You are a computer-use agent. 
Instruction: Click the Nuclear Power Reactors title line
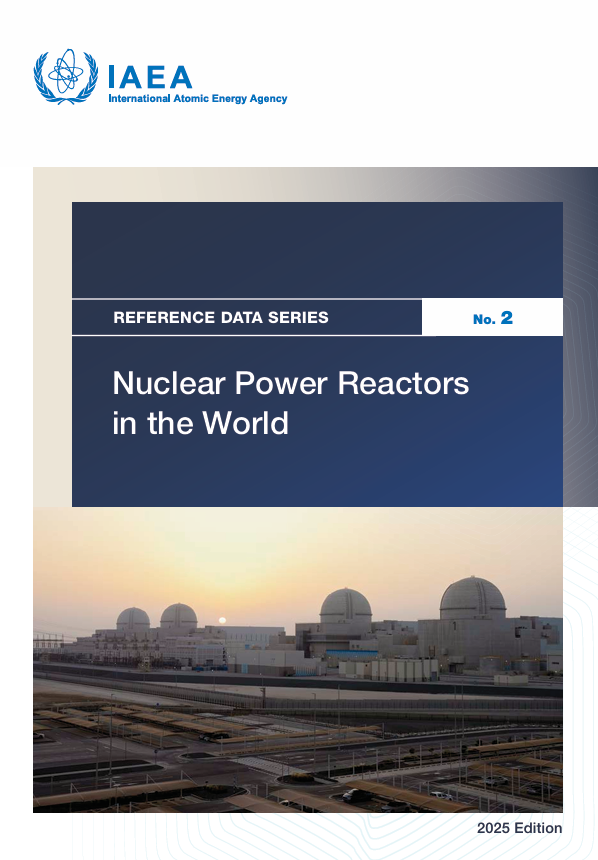291,383
